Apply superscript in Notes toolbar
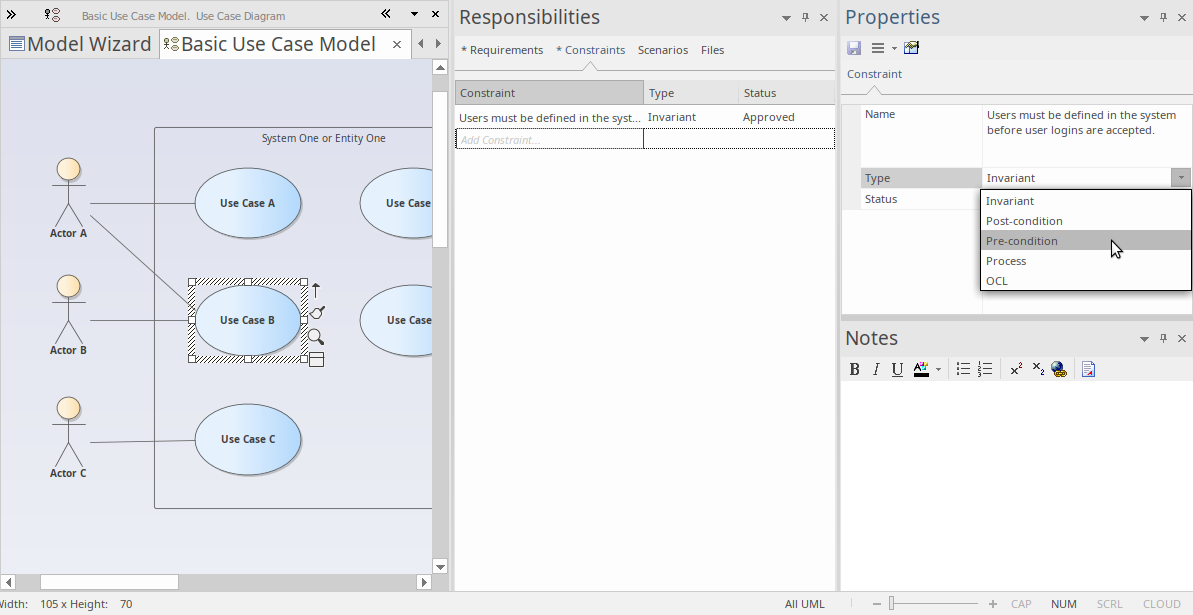This screenshot has height=615, width=1193. pos(1016,370)
